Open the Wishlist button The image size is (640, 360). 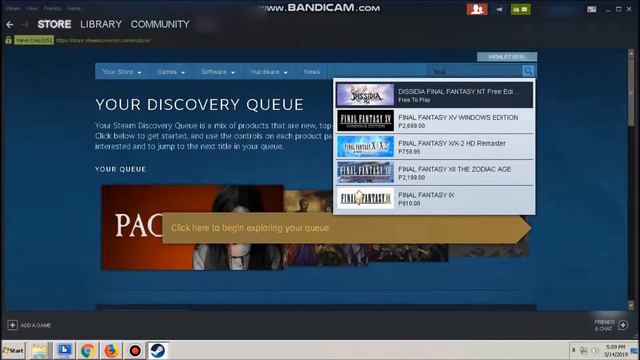pyautogui.click(x=507, y=56)
